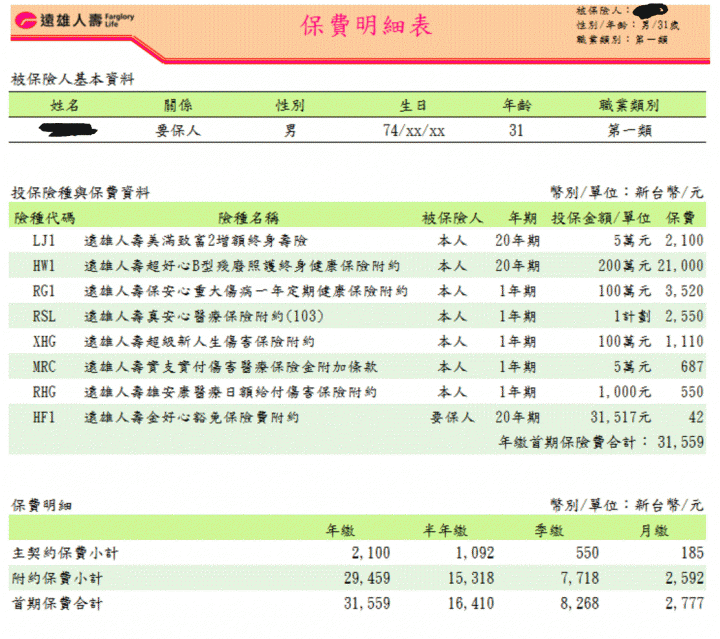Click the age value 31 in table
The height and width of the screenshot is (639, 720).
pyautogui.click(x=516, y=131)
